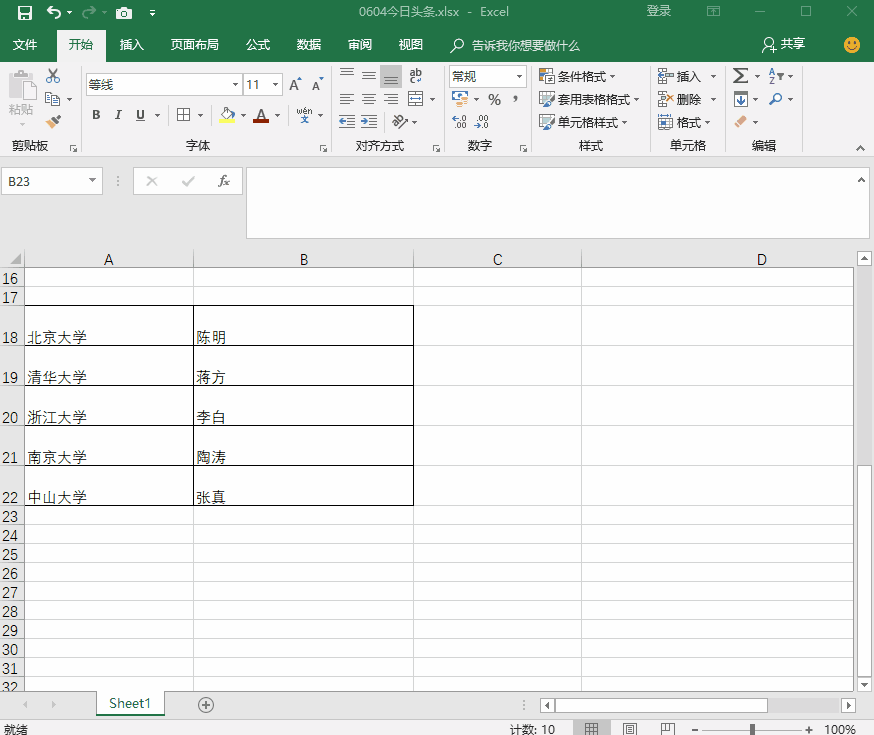
Task: Select the Sheet1 tab
Action: [x=130, y=704]
